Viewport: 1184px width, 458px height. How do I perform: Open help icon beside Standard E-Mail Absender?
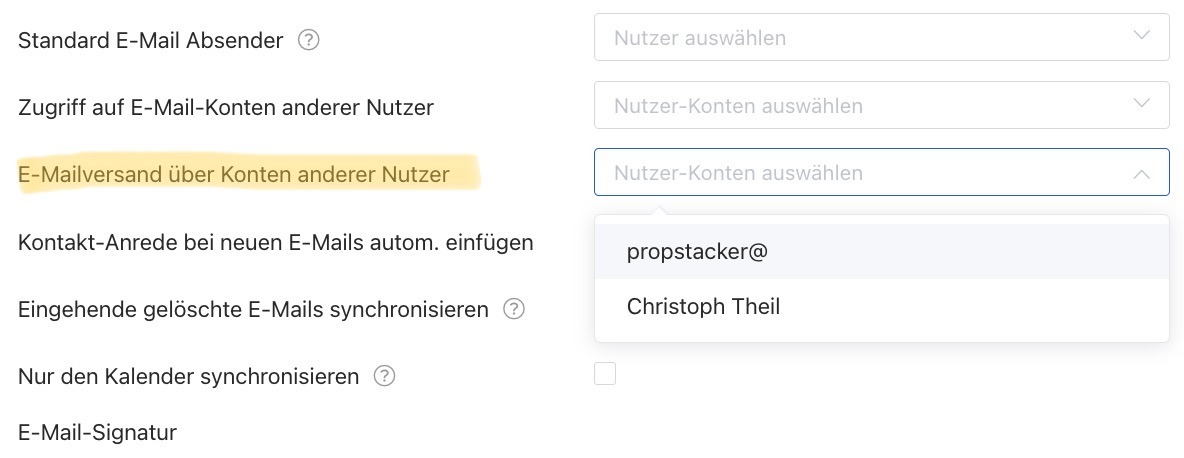(308, 40)
